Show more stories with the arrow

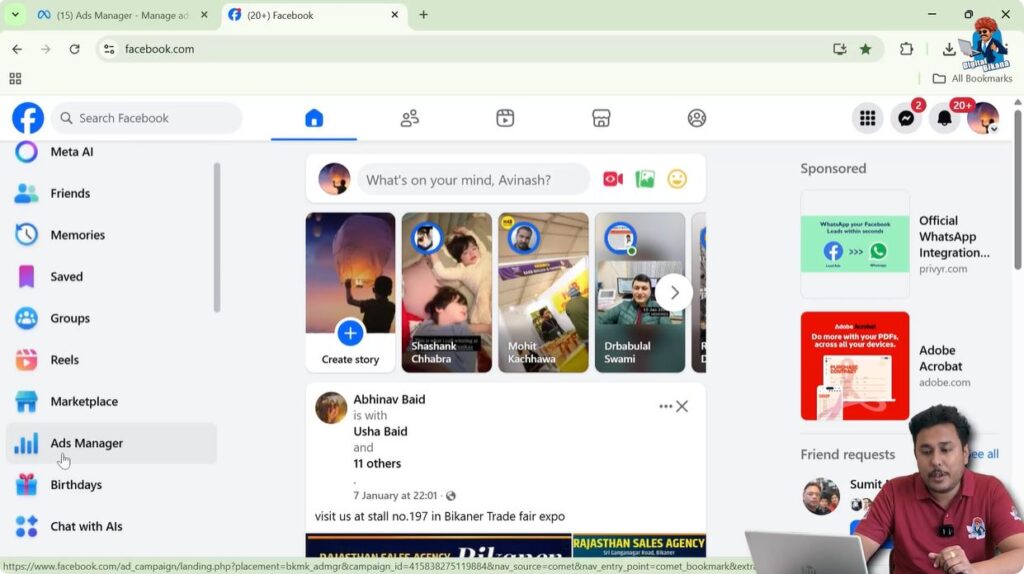pos(674,293)
